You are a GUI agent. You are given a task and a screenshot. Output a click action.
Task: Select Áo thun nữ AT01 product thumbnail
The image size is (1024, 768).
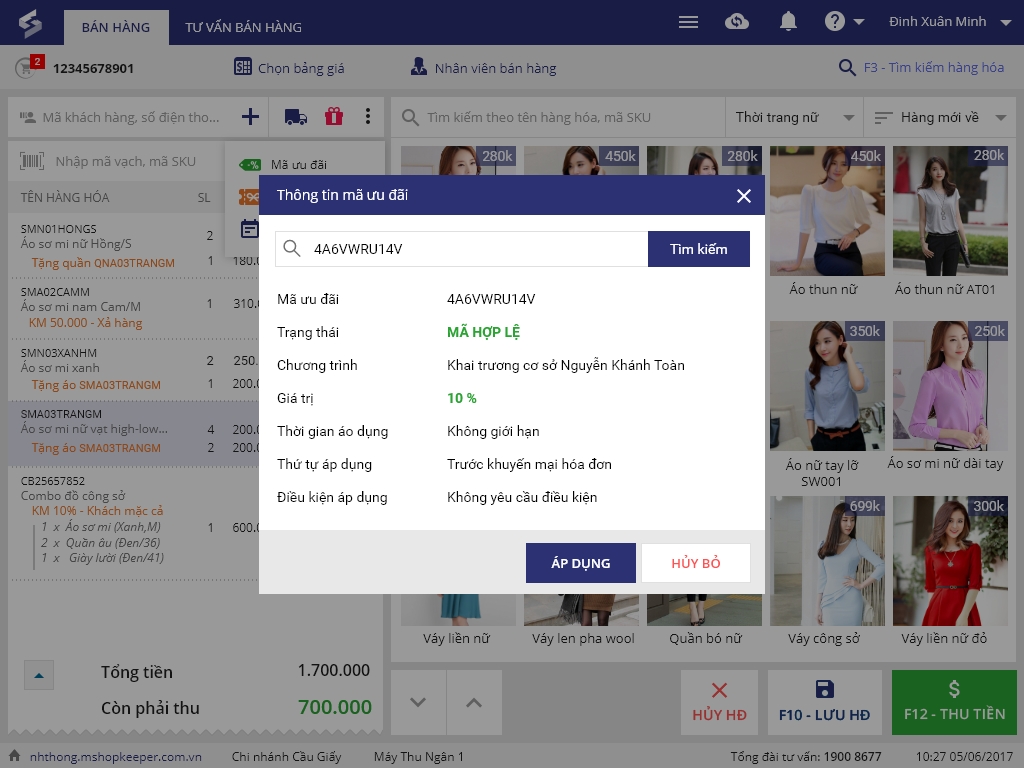[950, 210]
